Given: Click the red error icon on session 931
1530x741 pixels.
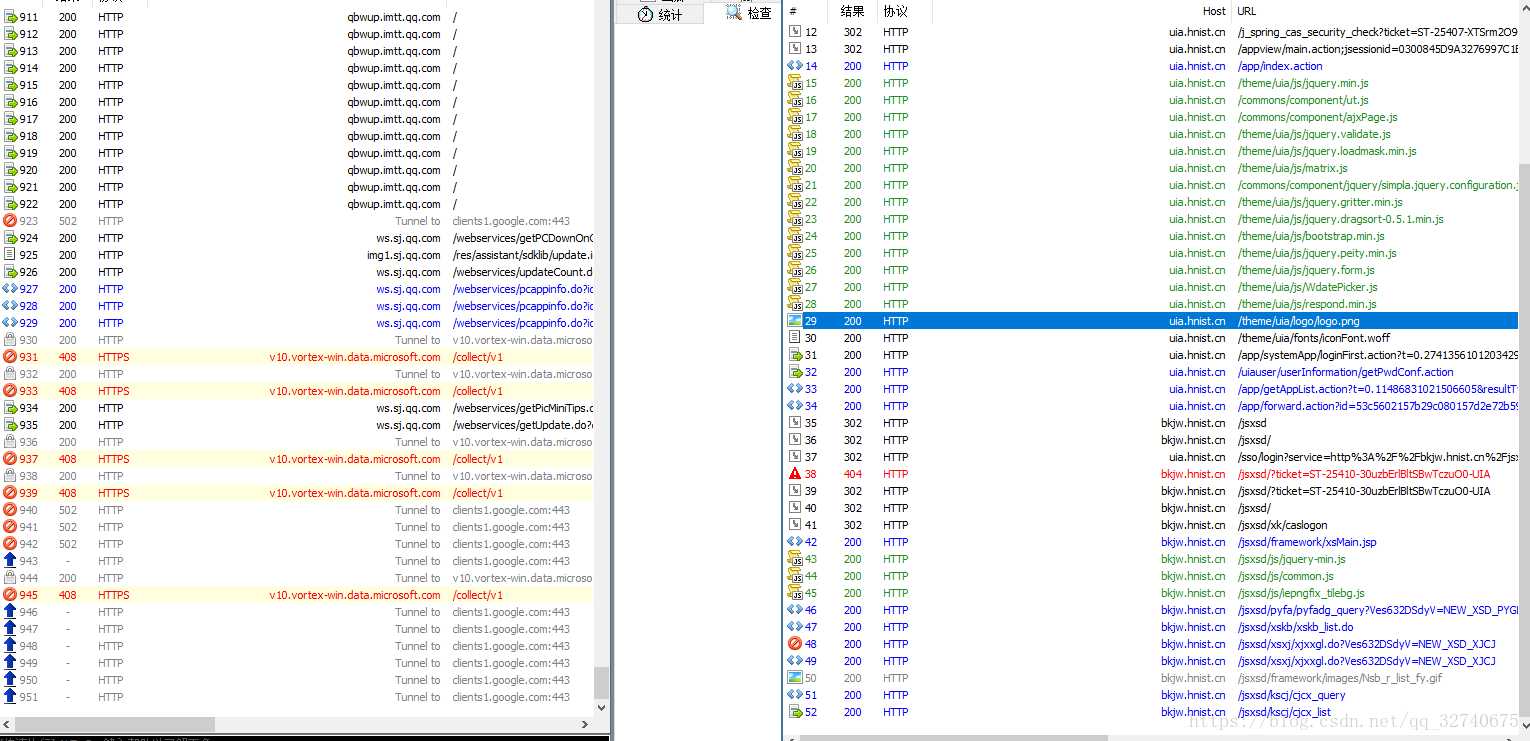Looking at the screenshot, I should click(10, 357).
